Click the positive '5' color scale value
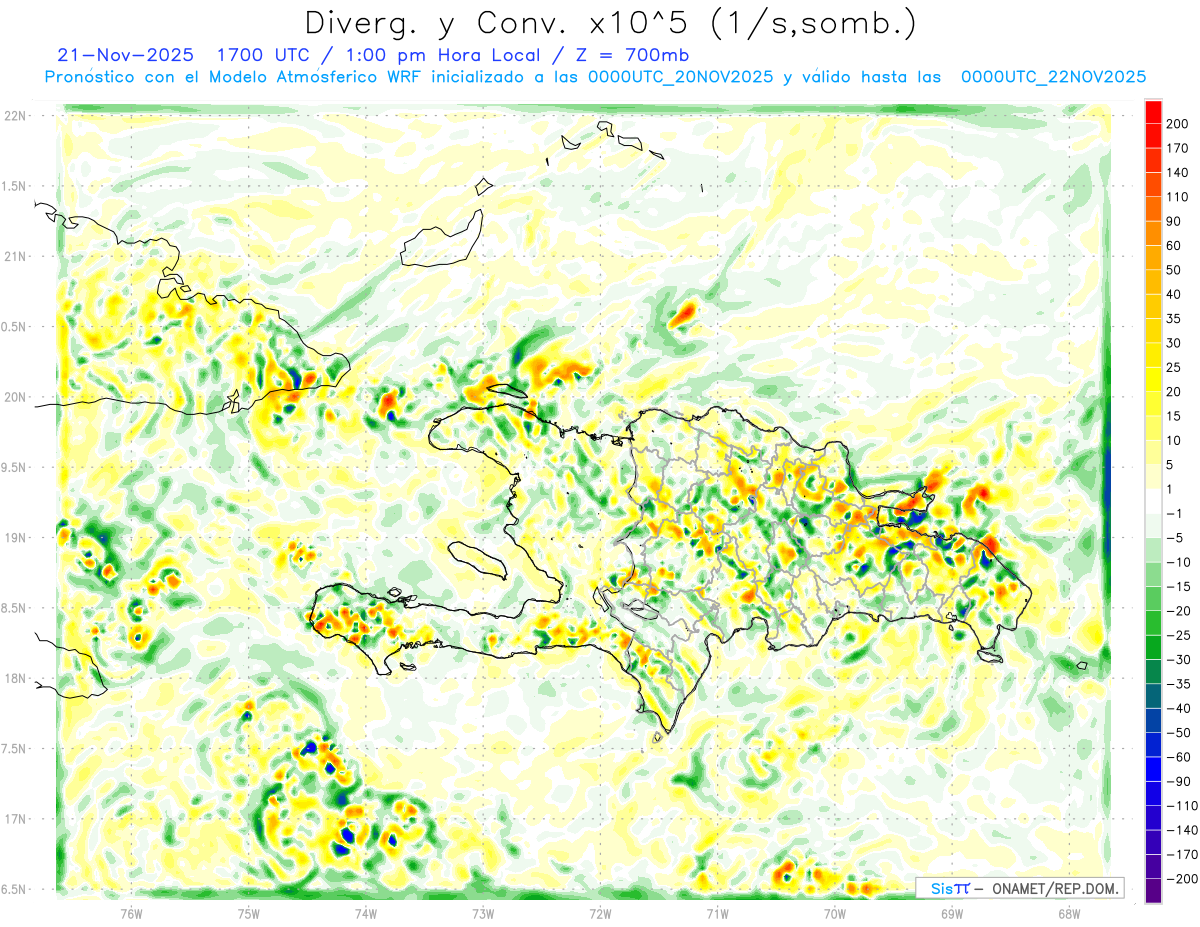The width and height of the screenshot is (1200, 927). pyautogui.click(x=1171, y=465)
